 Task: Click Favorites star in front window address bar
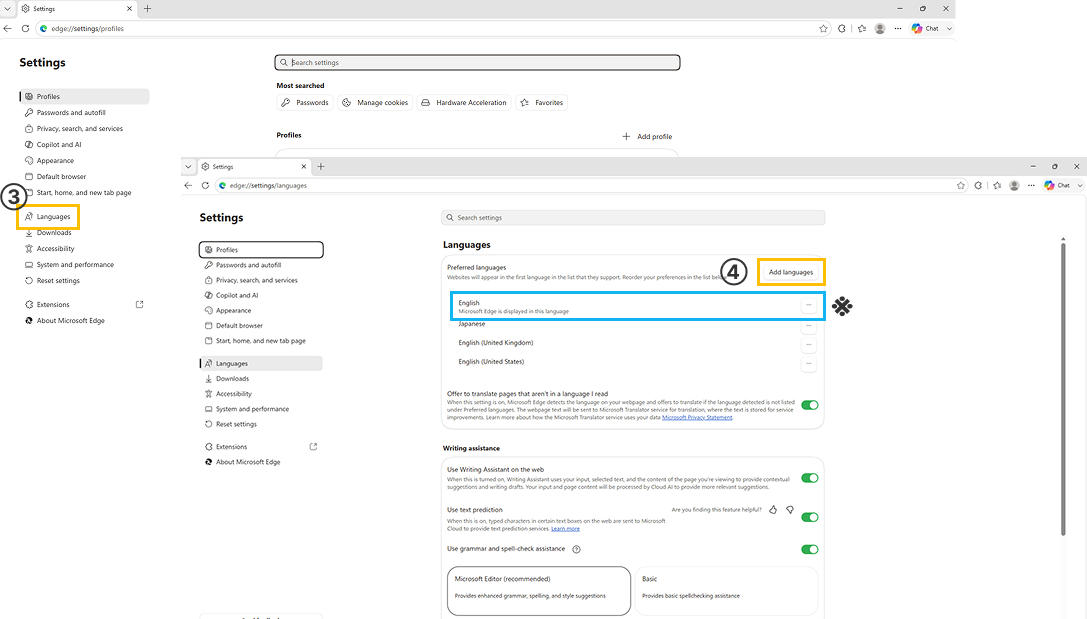(x=961, y=185)
